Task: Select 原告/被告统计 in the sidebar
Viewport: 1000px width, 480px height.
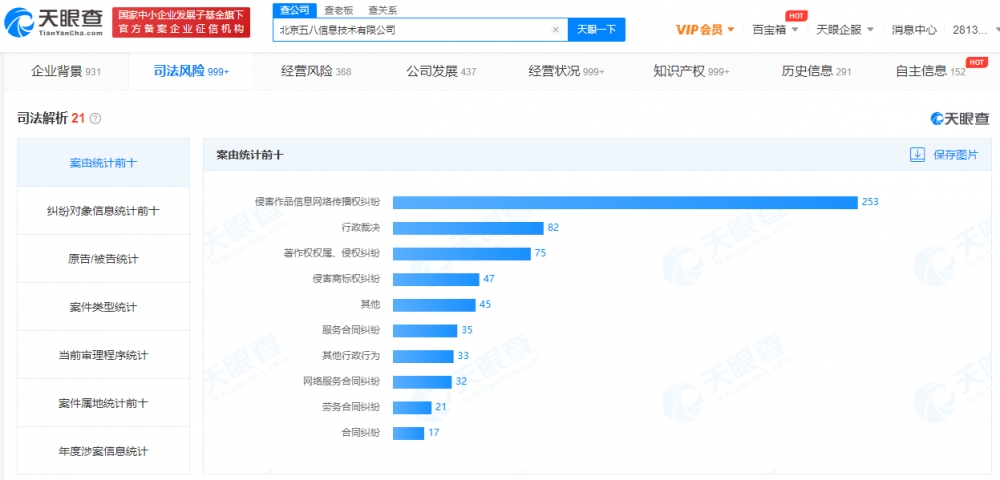Action: click(x=103, y=259)
